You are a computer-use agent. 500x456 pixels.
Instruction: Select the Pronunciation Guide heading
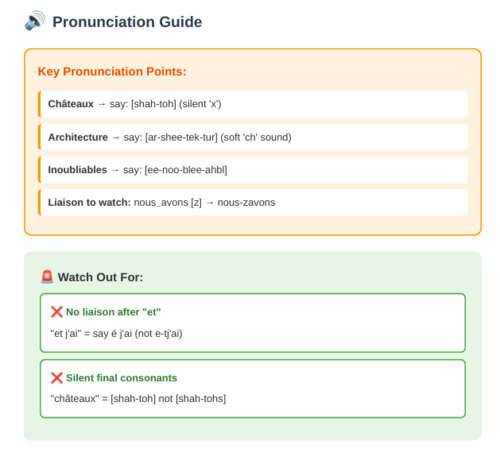click(127, 22)
